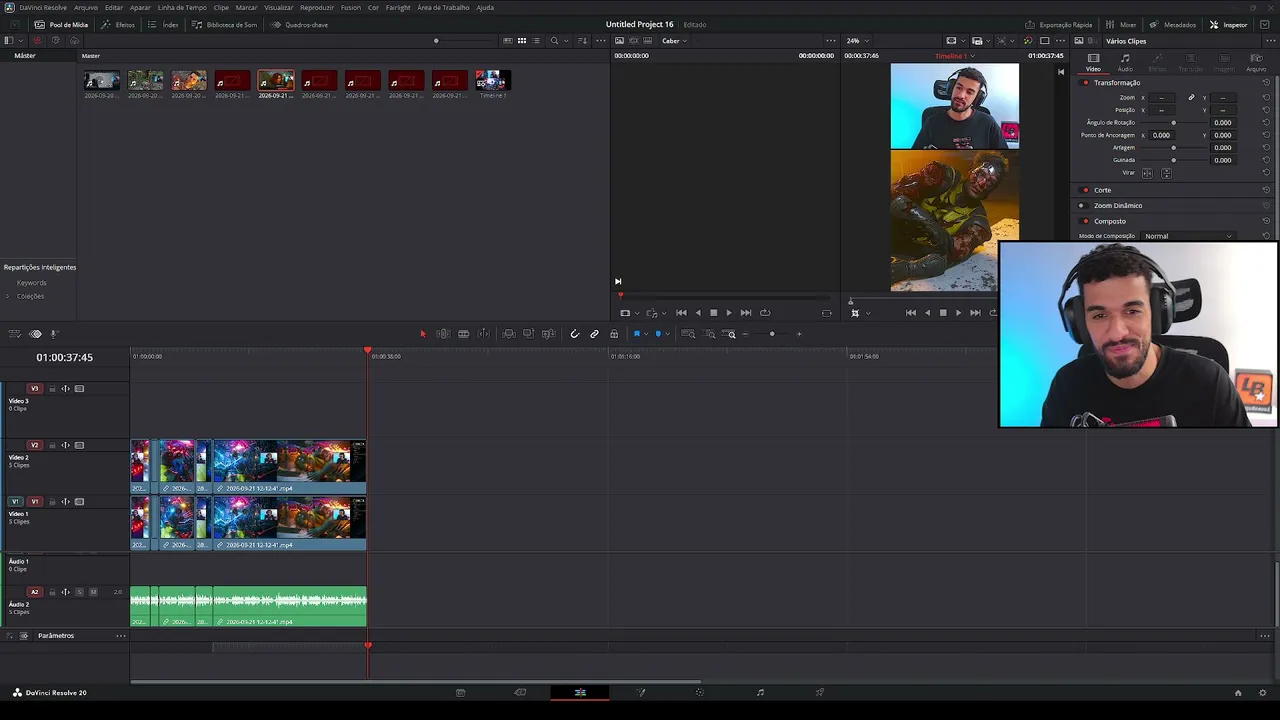Click the blue flag marker icon
The image size is (1280, 720).
click(x=637, y=334)
